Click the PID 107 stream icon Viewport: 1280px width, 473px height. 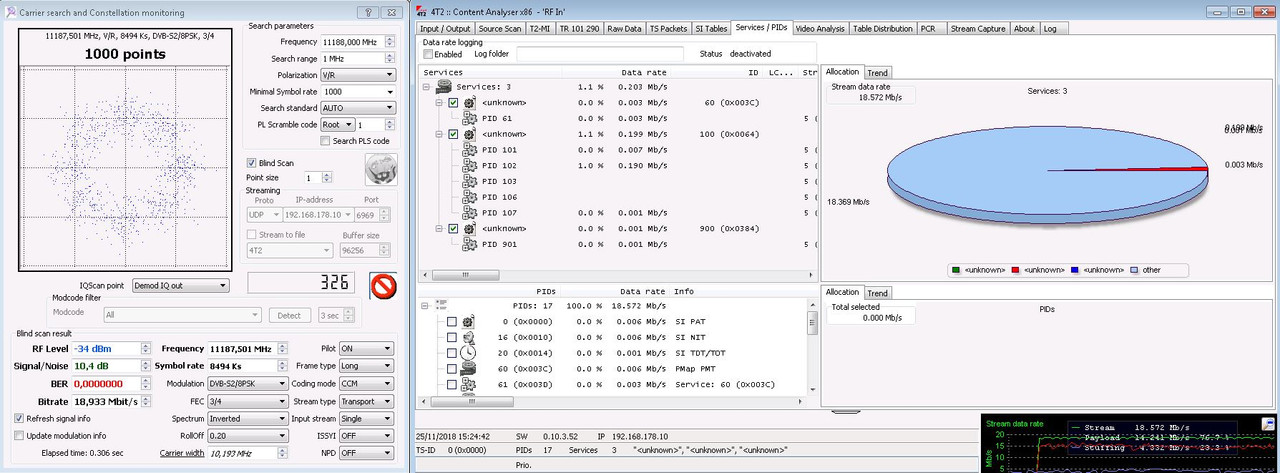click(x=469, y=213)
